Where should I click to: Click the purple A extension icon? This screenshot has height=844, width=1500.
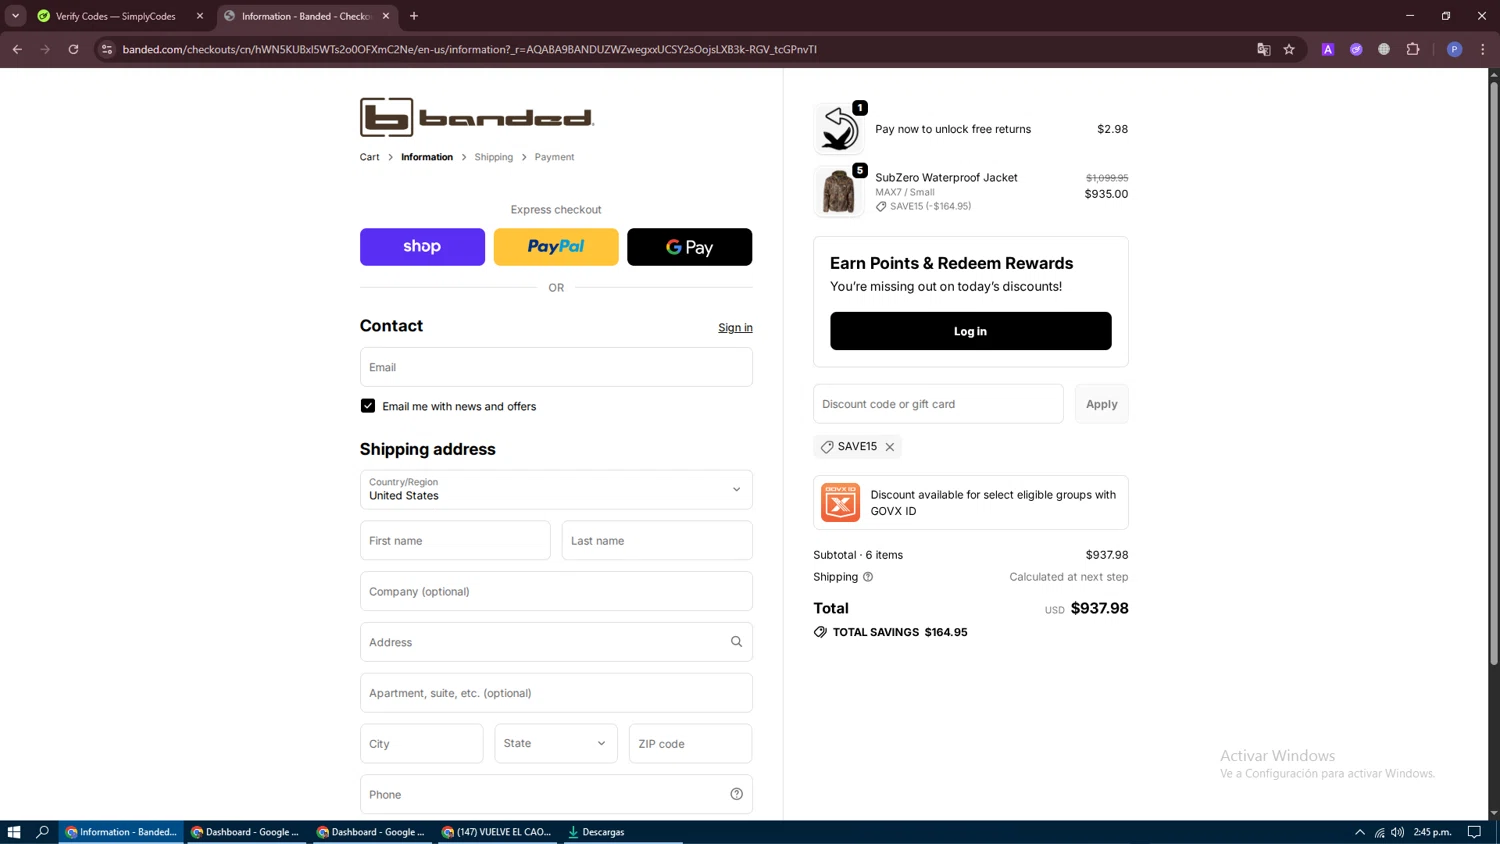pyautogui.click(x=1328, y=49)
